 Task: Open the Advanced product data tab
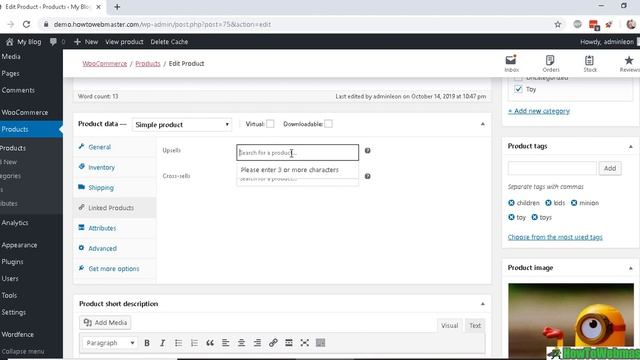click(x=115, y=248)
